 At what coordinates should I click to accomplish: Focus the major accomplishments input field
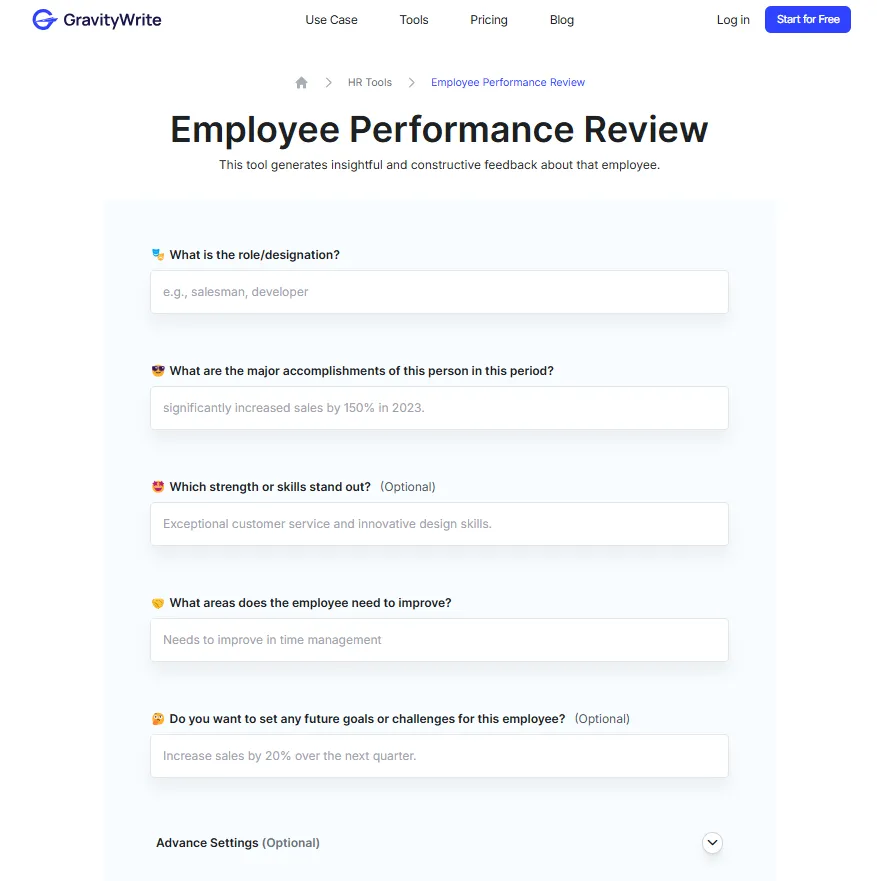tap(439, 408)
